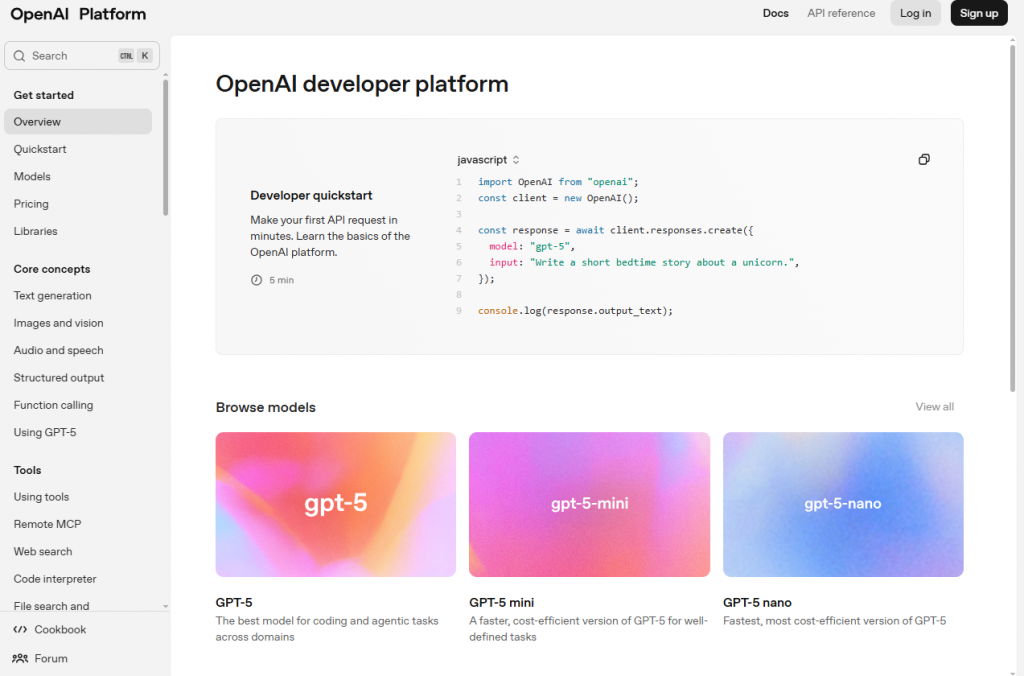Open Quickstart in the sidebar
The image size is (1024, 676).
point(40,149)
